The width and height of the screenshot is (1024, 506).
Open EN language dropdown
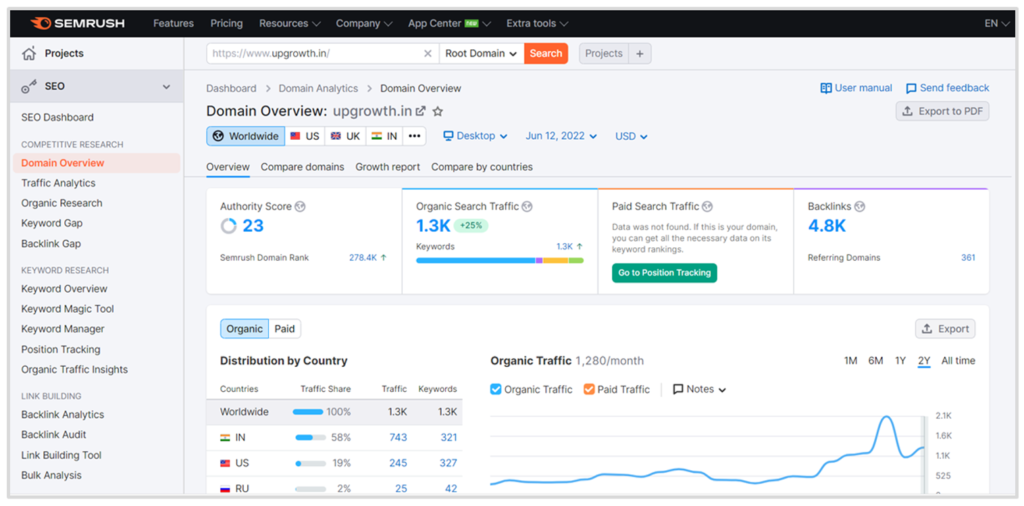(x=997, y=24)
